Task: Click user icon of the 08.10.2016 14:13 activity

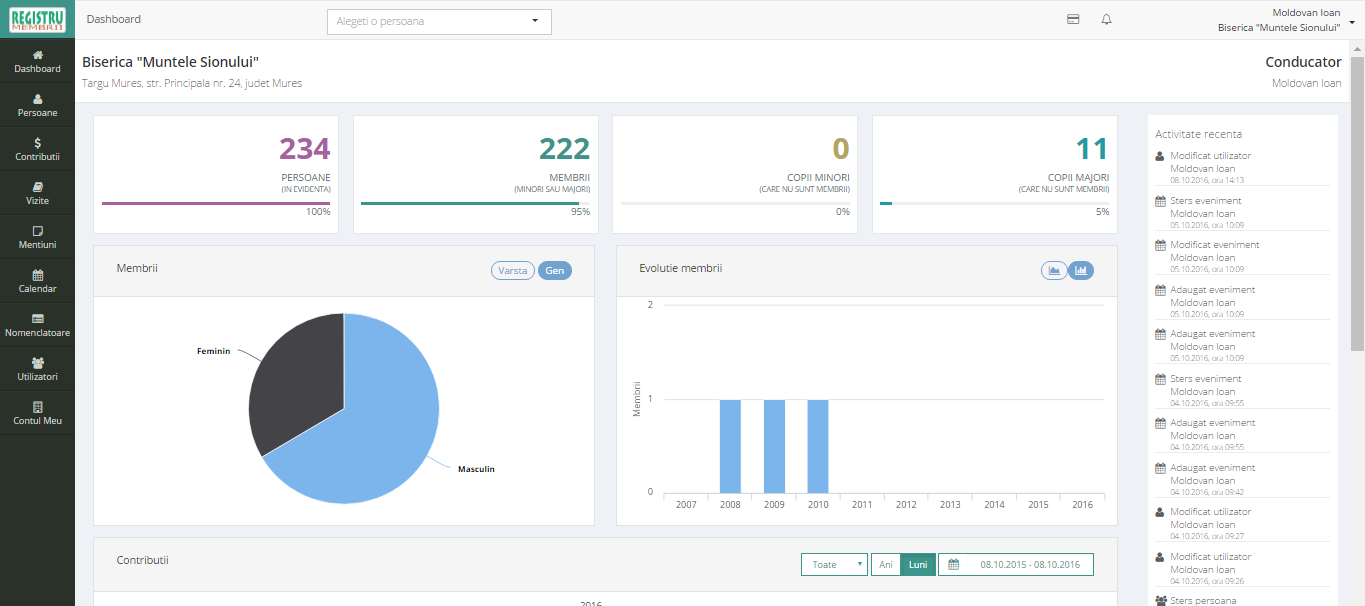Action: click(1160, 156)
